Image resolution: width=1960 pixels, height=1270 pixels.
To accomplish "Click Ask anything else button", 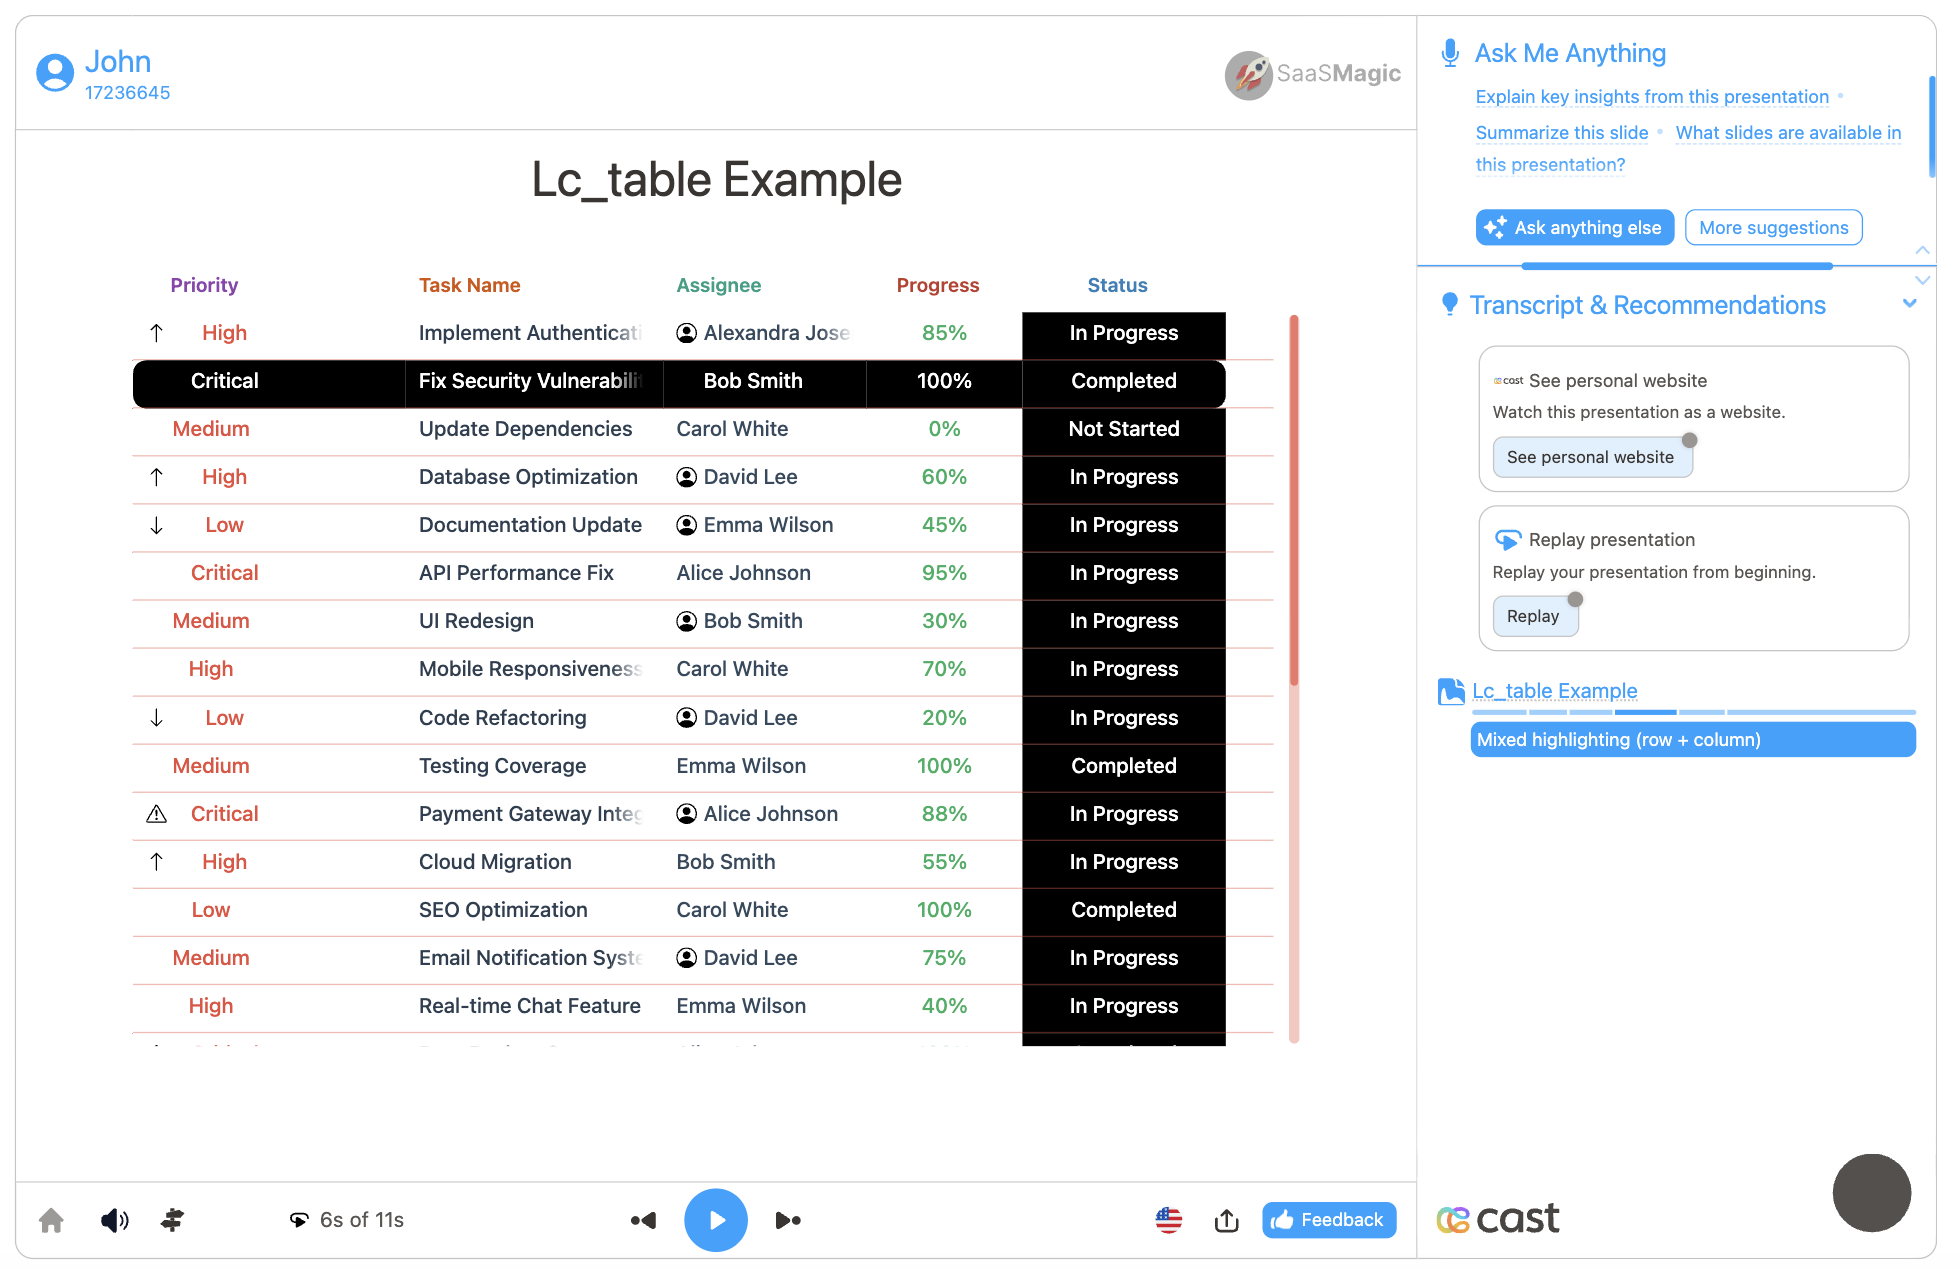I will pyautogui.click(x=1574, y=227).
